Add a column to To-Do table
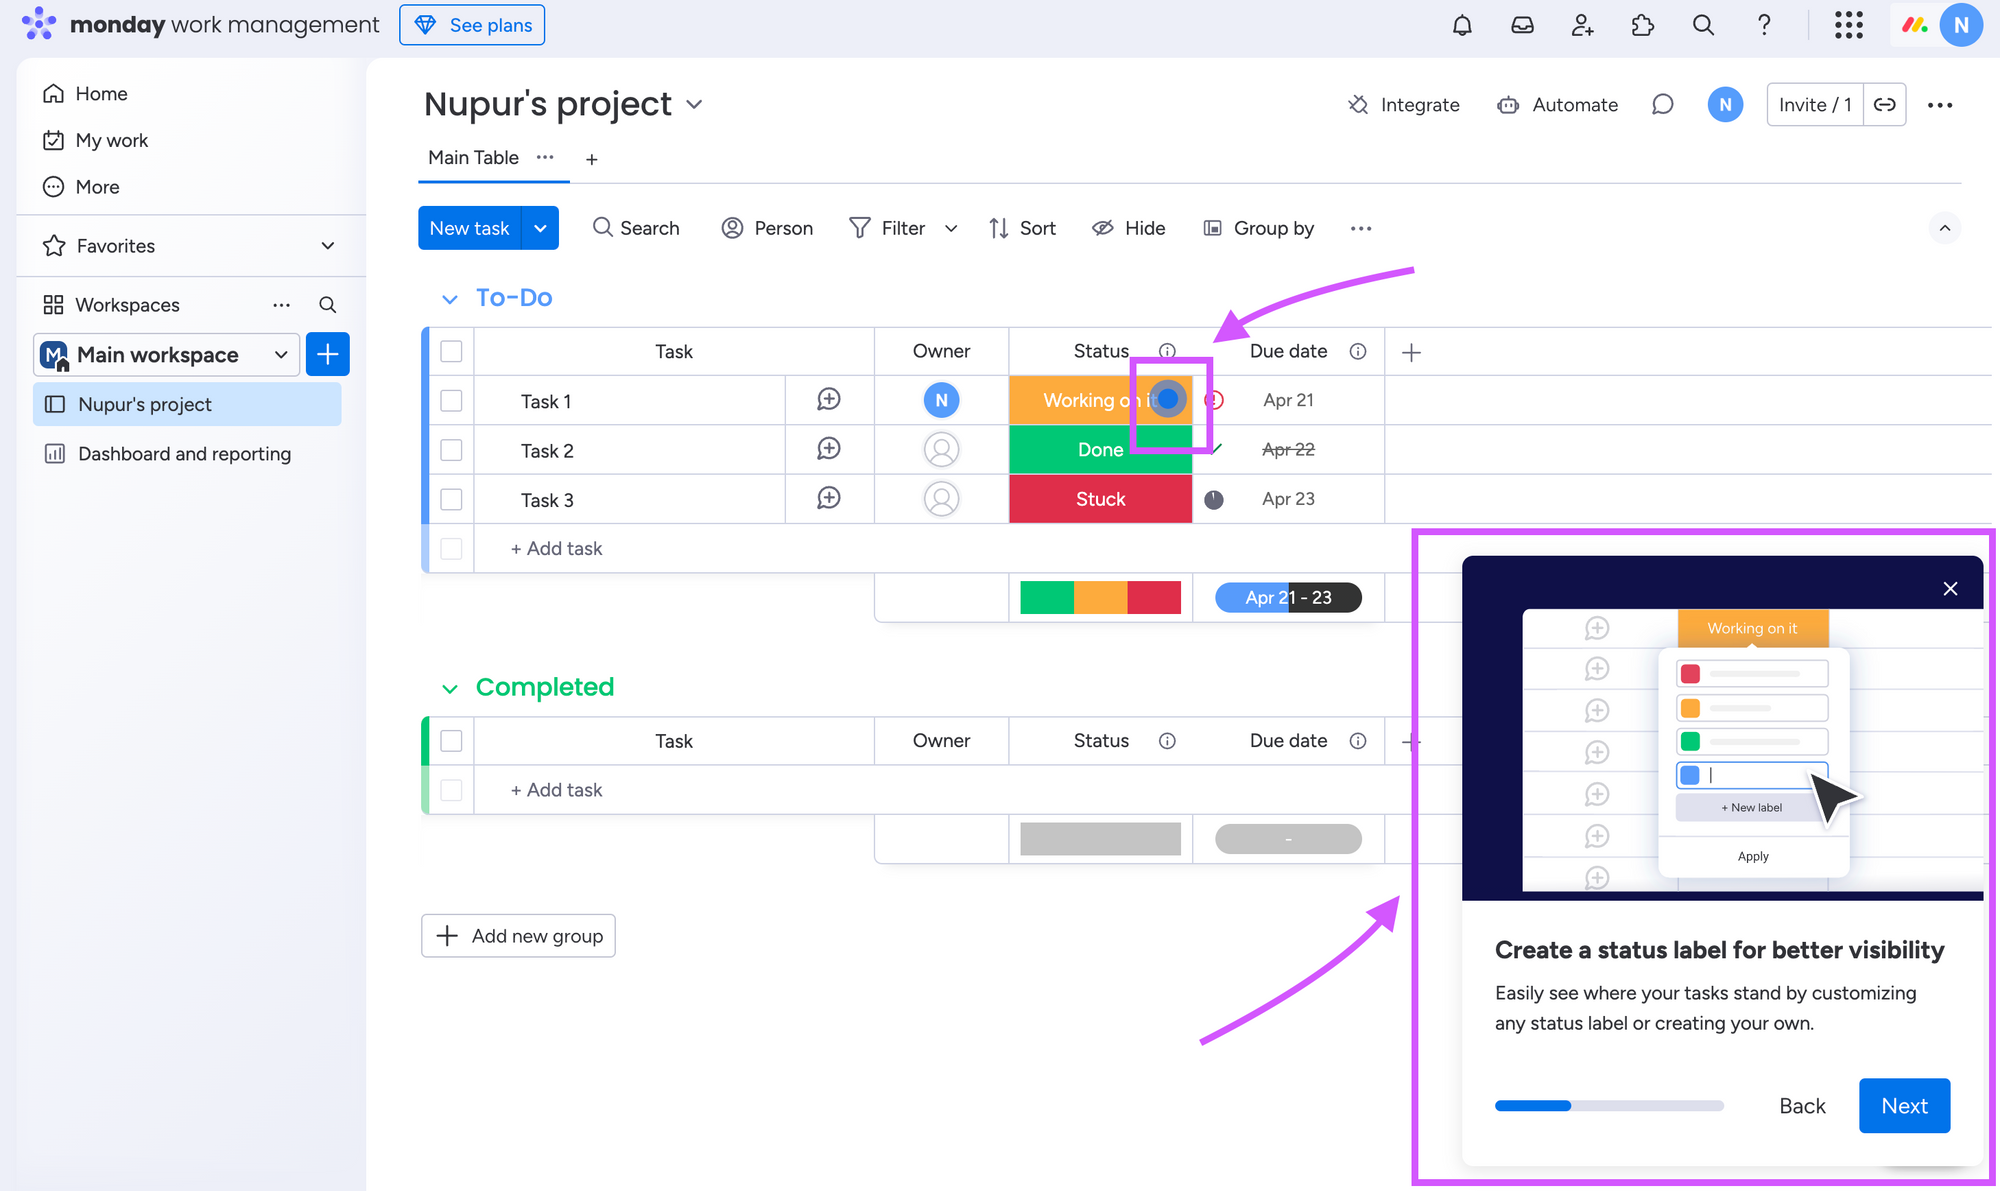The image size is (2000, 1191). tap(1411, 352)
